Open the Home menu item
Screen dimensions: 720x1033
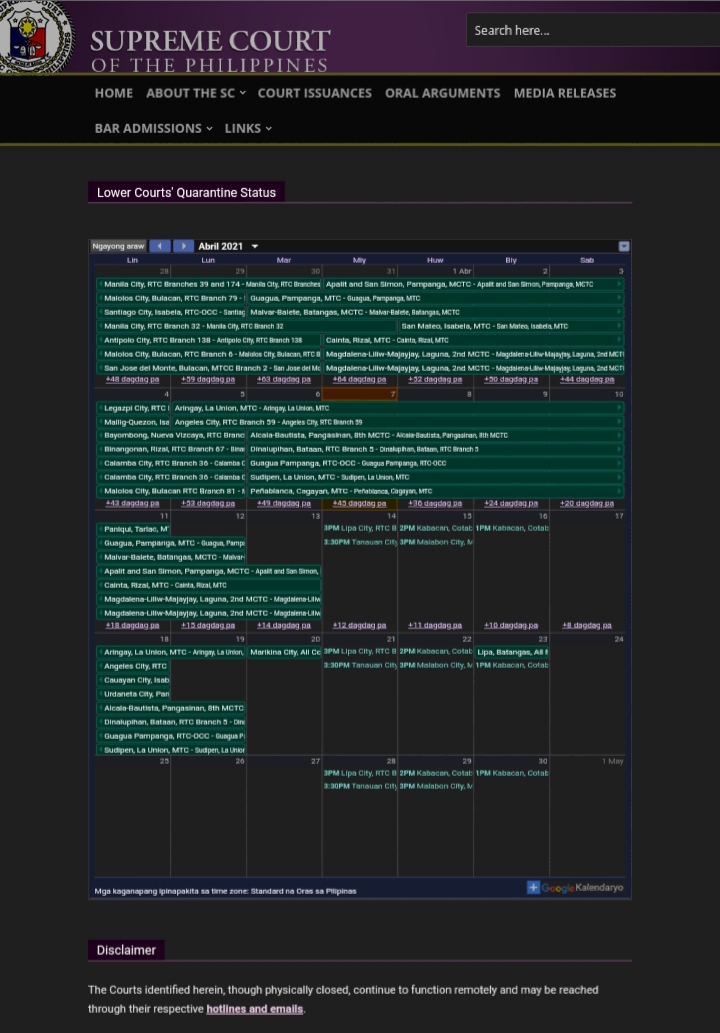[113, 93]
